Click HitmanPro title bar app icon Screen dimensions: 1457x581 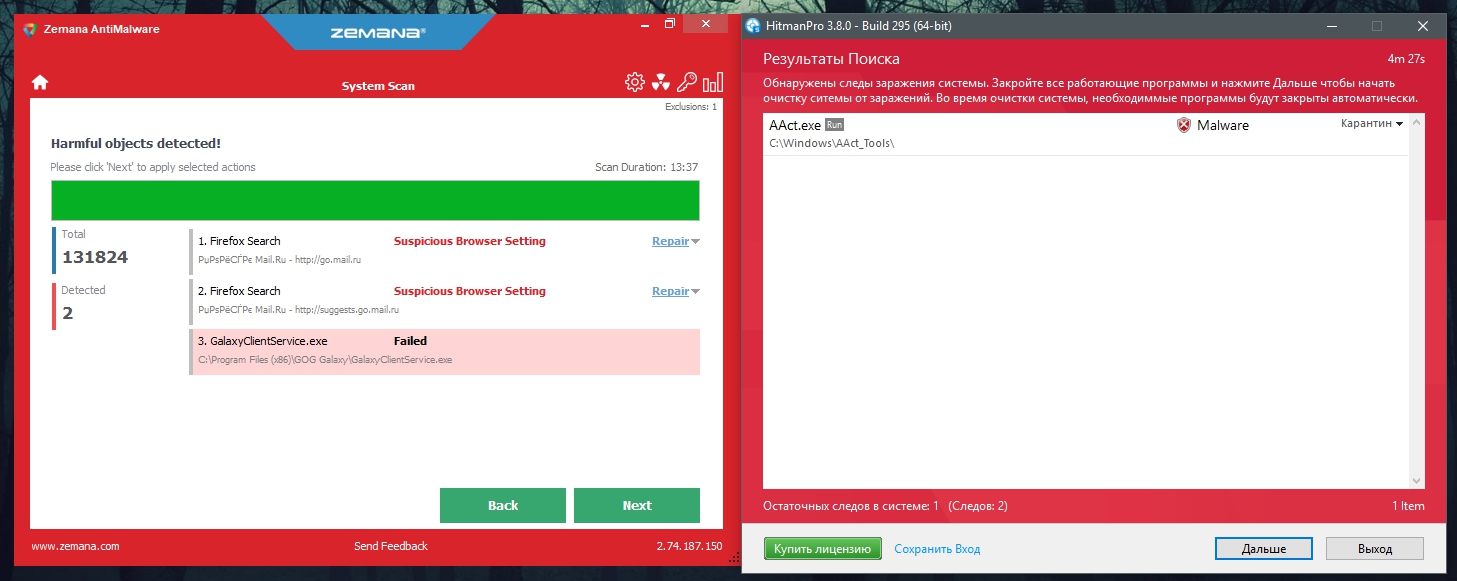pyautogui.click(x=754, y=25)
